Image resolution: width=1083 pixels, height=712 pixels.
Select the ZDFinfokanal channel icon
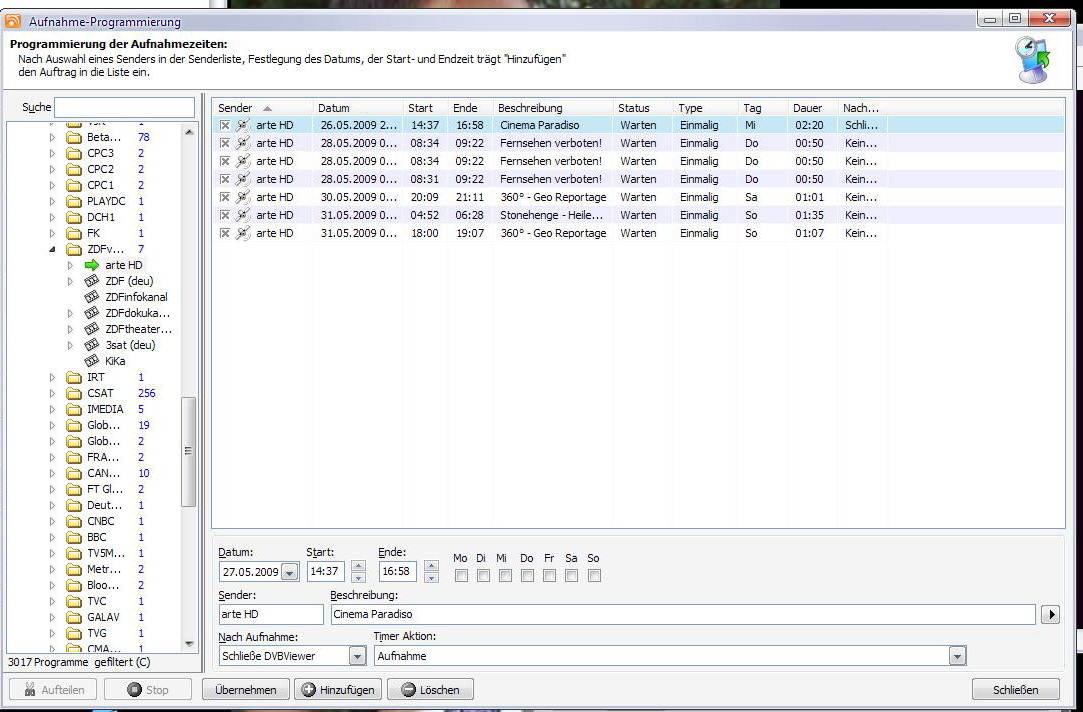point(92,297)
